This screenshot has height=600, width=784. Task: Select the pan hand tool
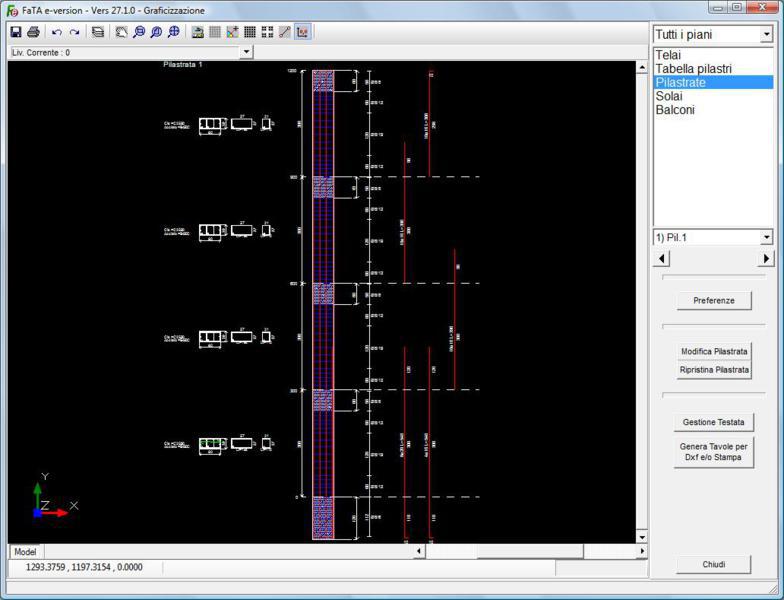121,32
